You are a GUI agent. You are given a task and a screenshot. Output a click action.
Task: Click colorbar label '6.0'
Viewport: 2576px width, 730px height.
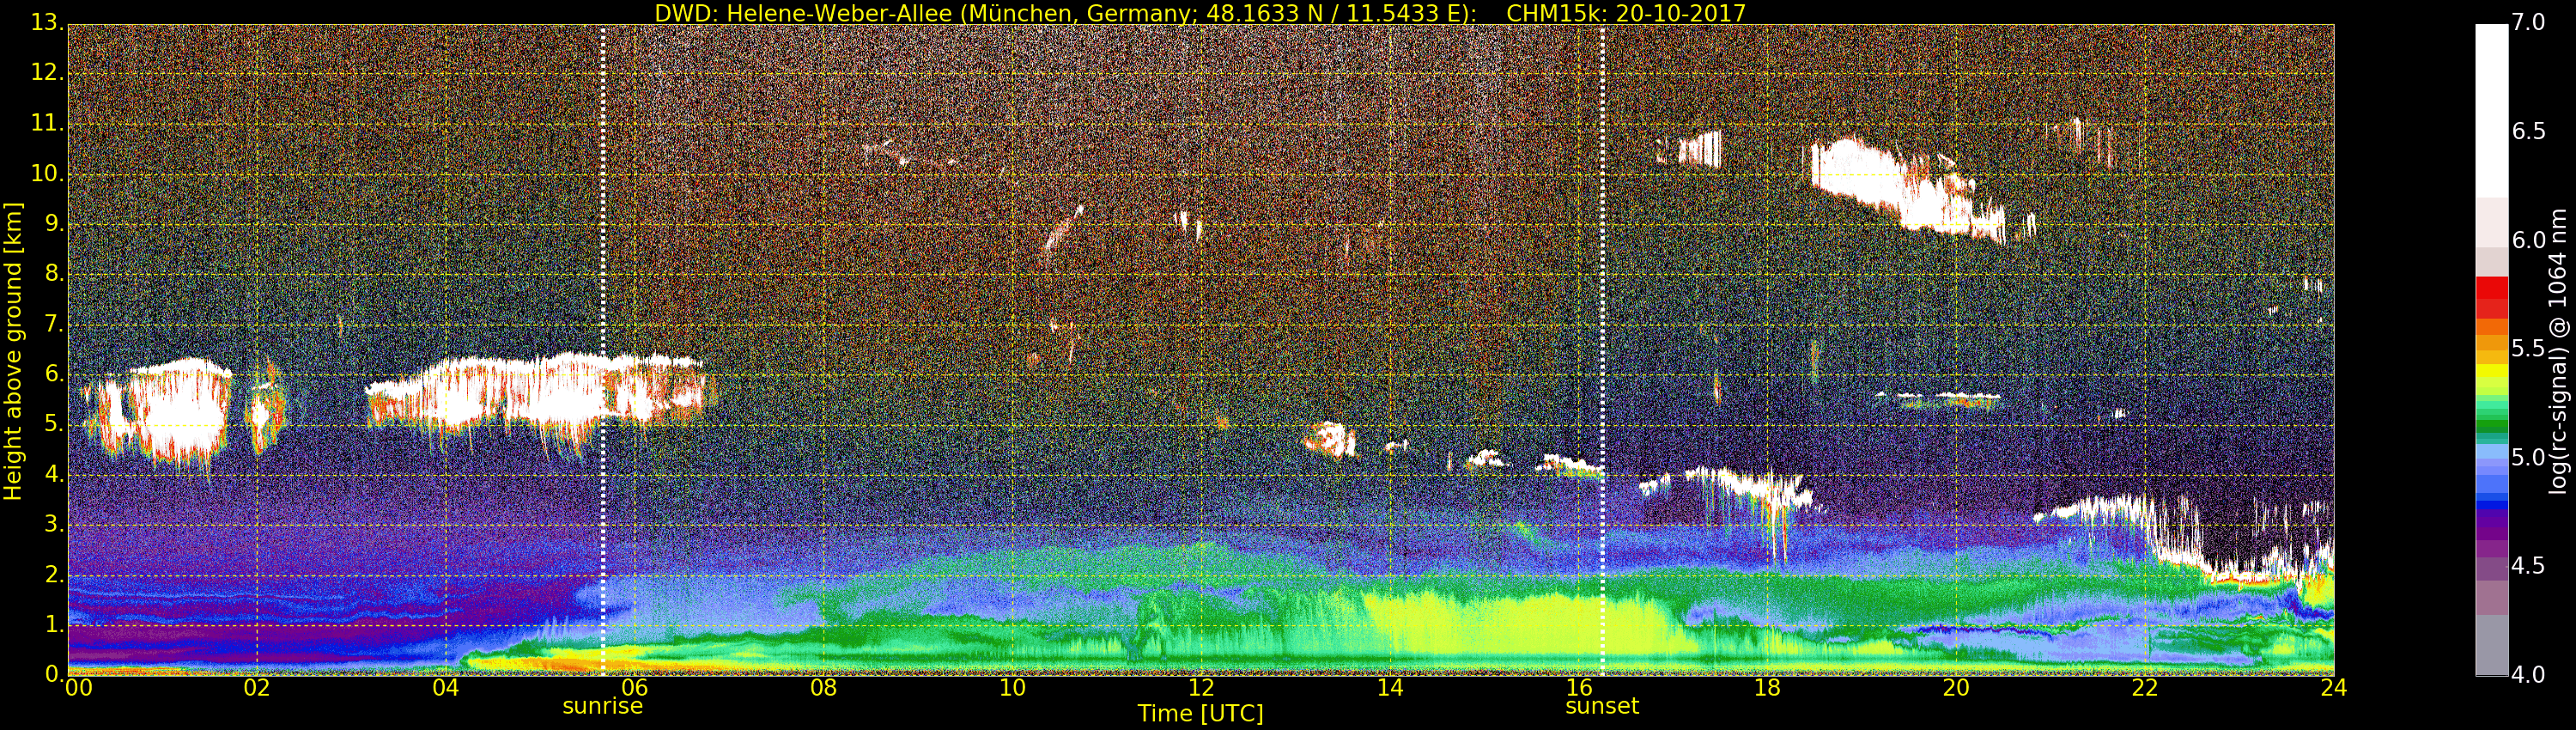(x=2529, y=240)
